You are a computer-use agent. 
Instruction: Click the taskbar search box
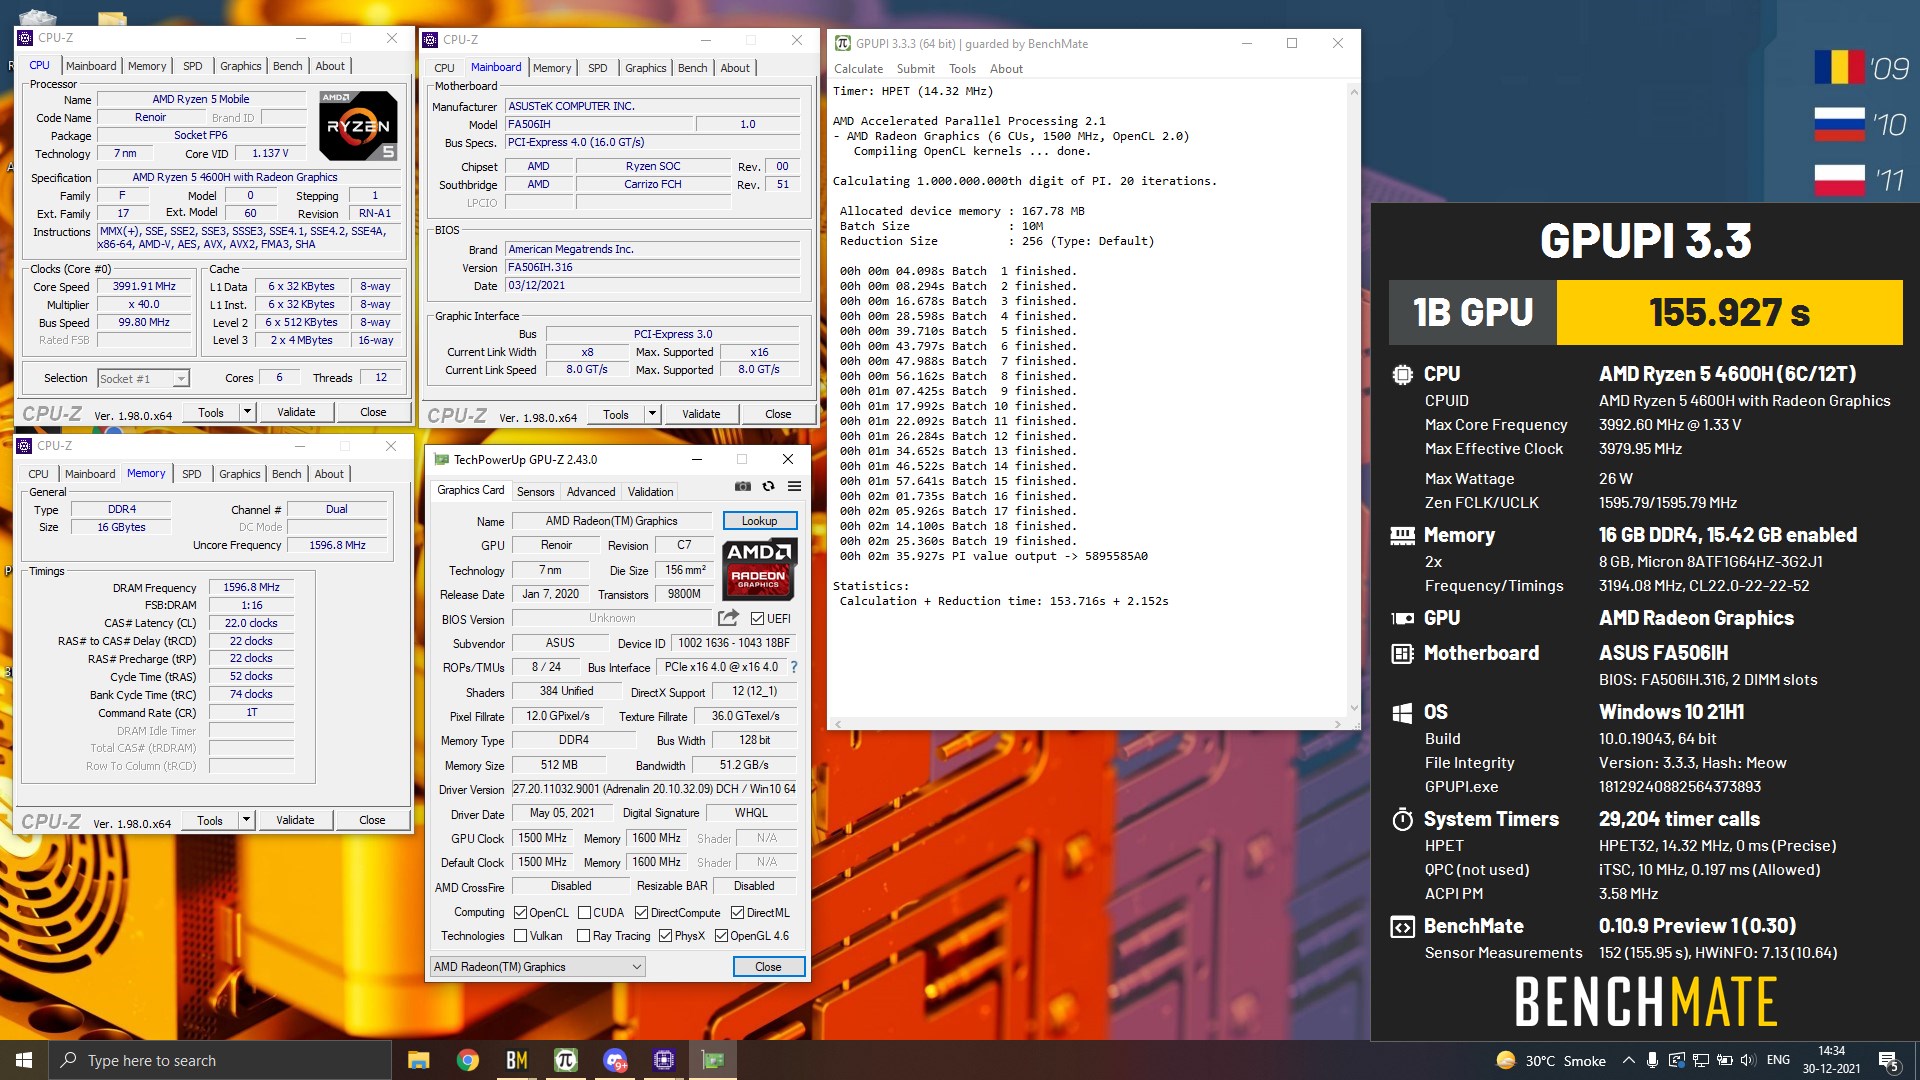[x=220, y=1060]
